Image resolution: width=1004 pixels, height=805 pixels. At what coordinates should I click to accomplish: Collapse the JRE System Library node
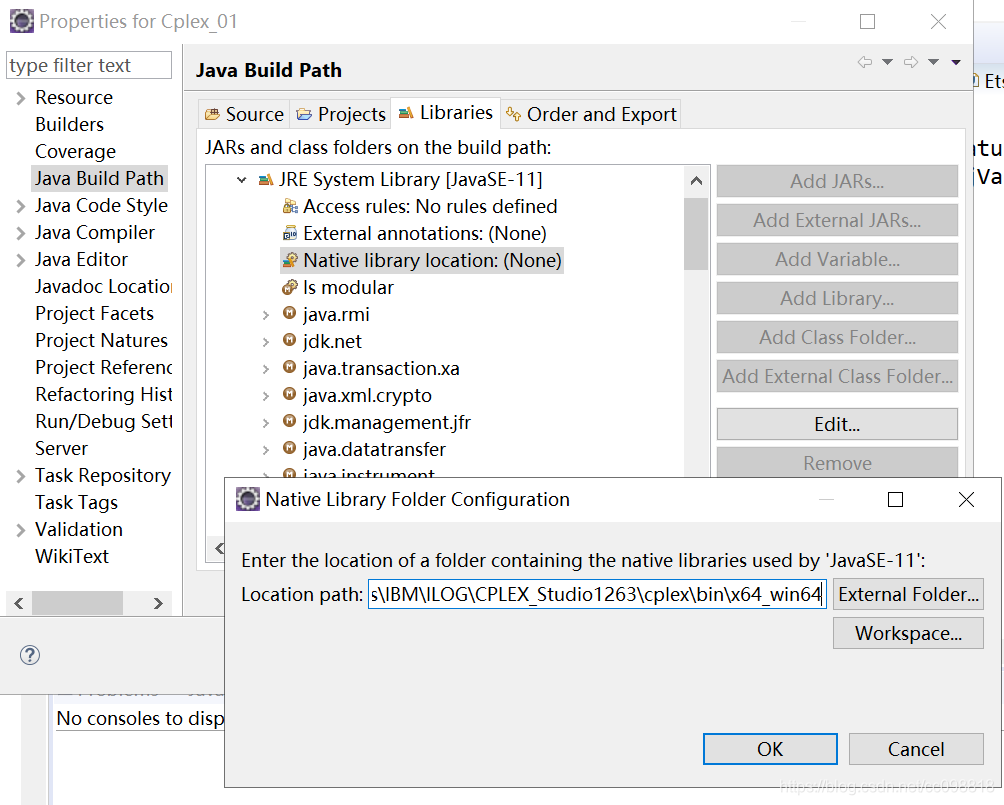pyautogui.click(x=241, y=180)
